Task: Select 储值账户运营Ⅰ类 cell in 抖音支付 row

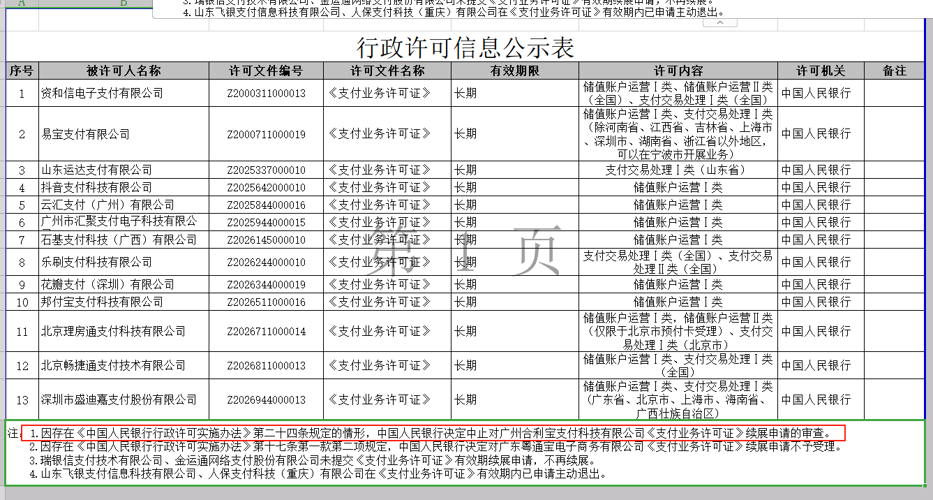Action: point(678,188)
